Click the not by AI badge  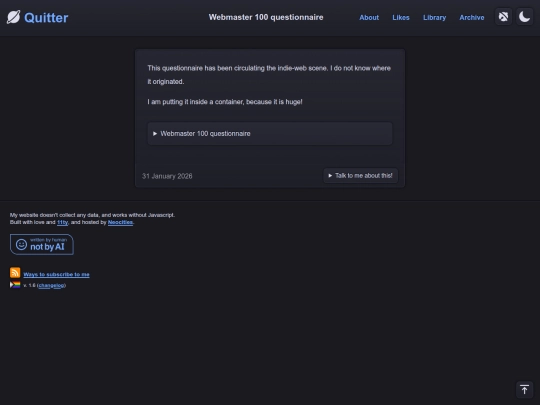42,245
